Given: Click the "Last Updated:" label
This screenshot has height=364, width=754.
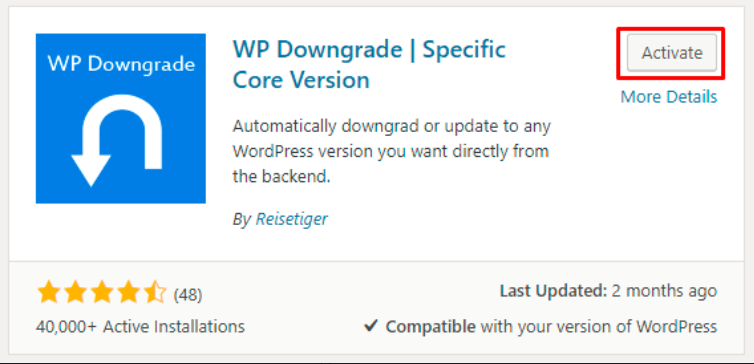Looking at the screenshot, I should (554, 291).
